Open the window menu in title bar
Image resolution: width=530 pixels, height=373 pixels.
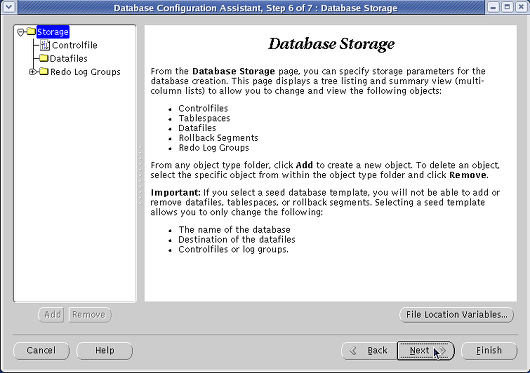pyautogui.click(x=8, y=7)
